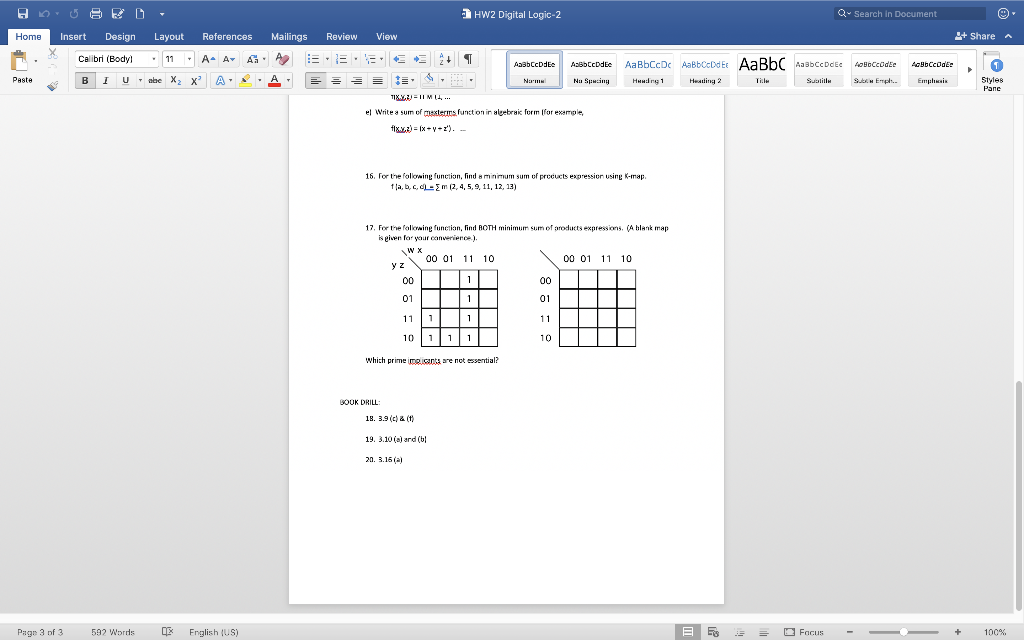Toggle bold formatting
Viewport: 1024px width, 640px height.
click(x=85, y=80)
